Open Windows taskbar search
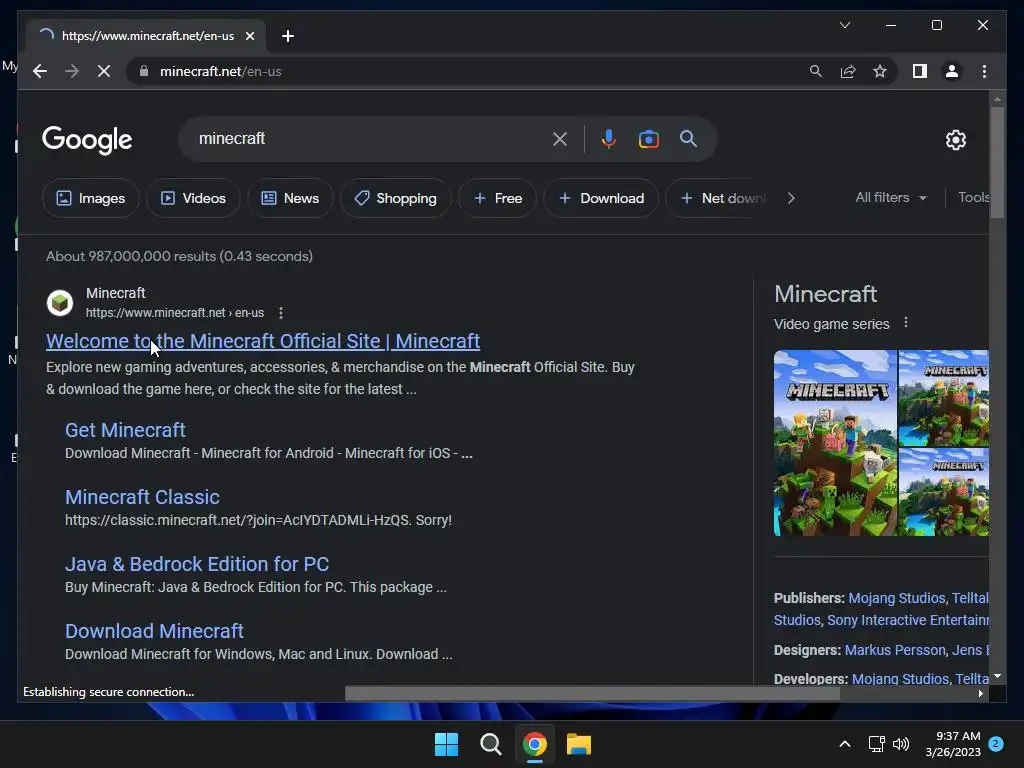The width and height of the screenshot is (1024, 768). (490, 744)
